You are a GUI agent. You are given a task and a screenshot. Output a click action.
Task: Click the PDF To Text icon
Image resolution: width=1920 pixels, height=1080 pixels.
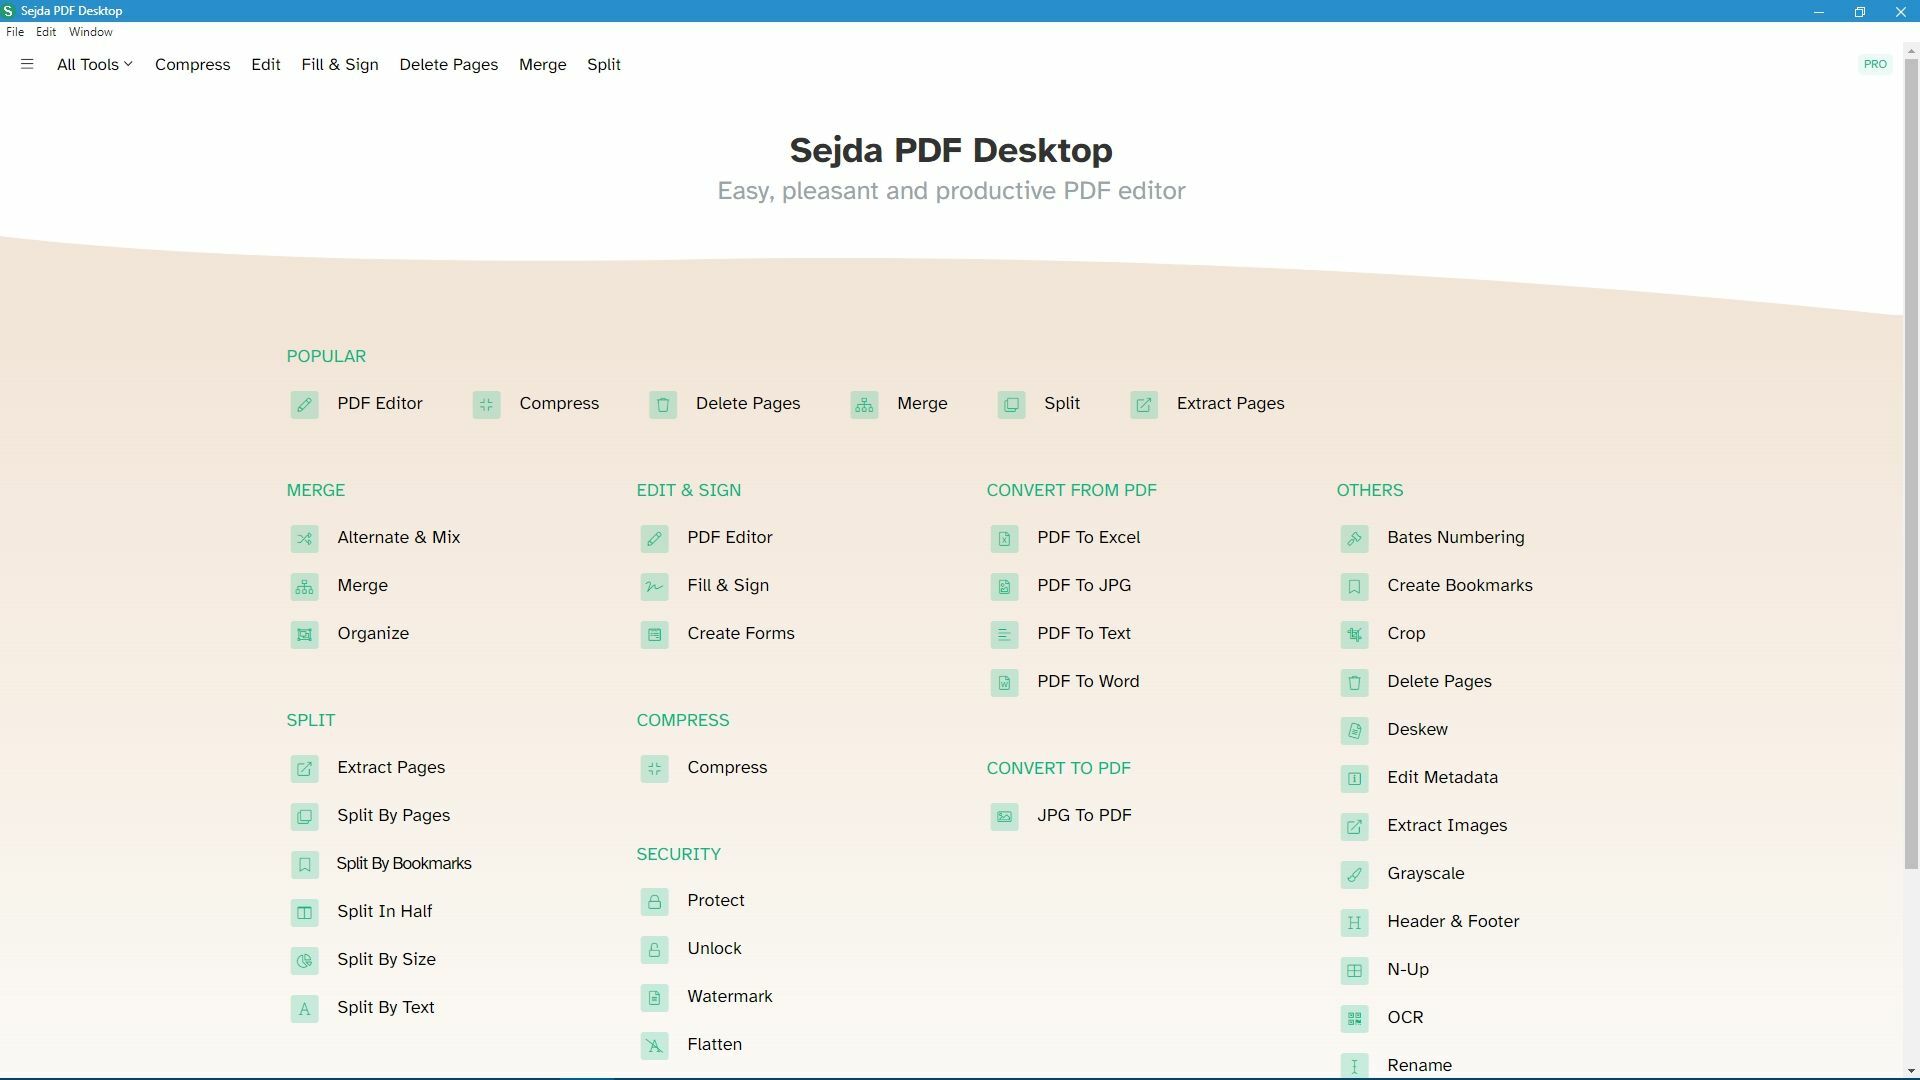(x=1005, y=635)
